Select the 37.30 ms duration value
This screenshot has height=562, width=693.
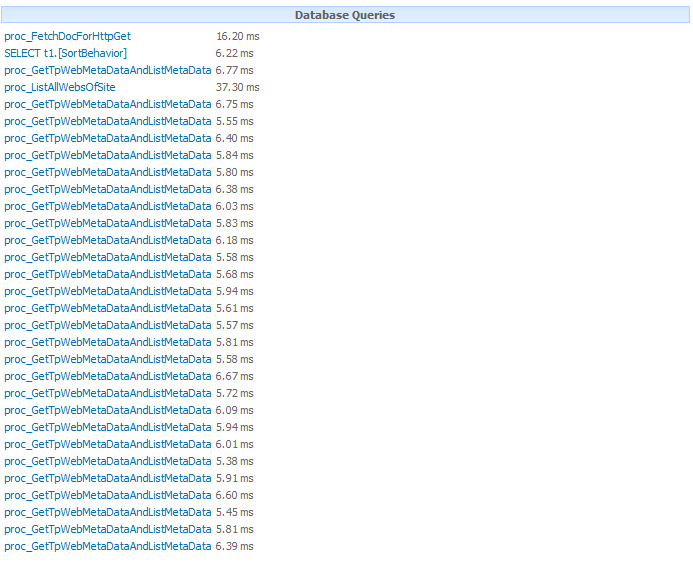click(238, 87)
